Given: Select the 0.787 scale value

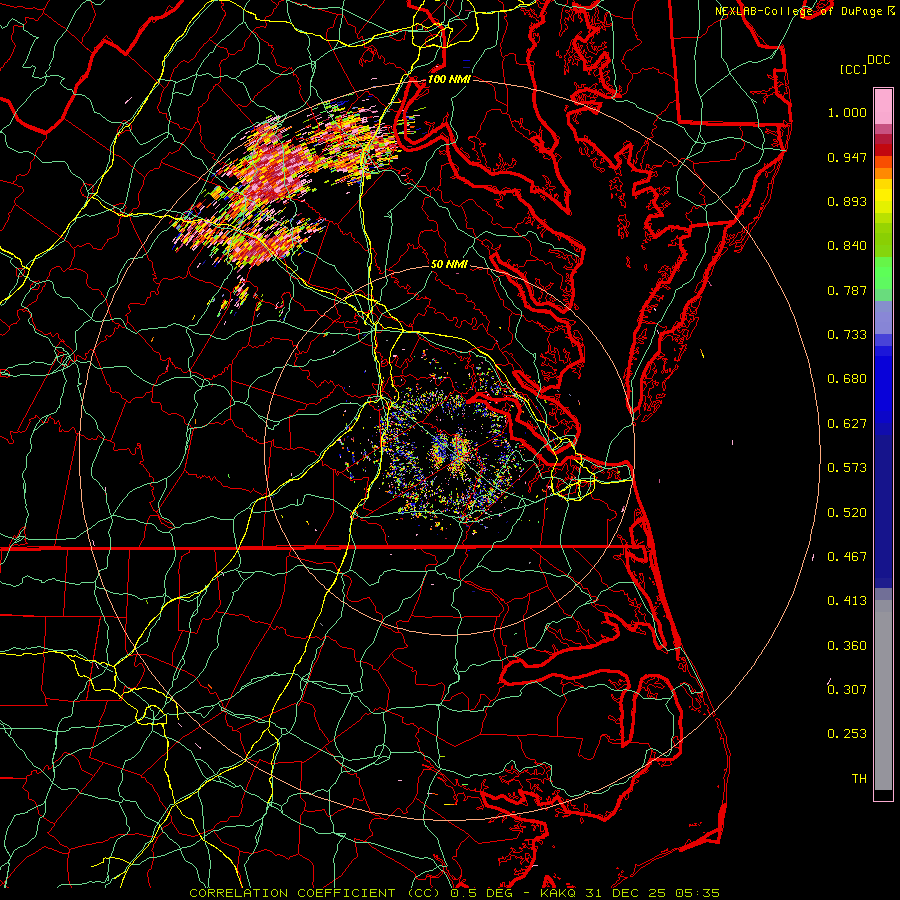Looking at the screenshot, I should (x=847, y=290).
